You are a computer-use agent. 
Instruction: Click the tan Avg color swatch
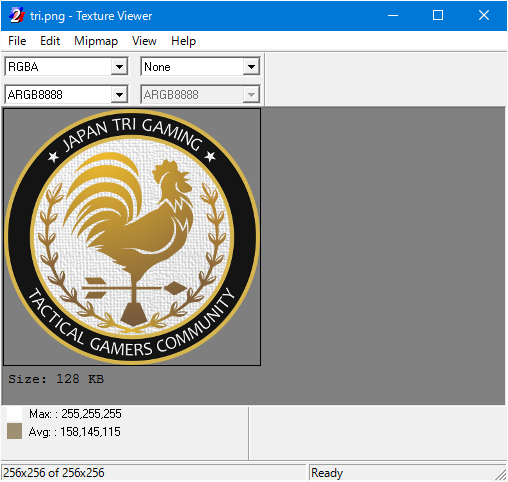coord(14,431)
